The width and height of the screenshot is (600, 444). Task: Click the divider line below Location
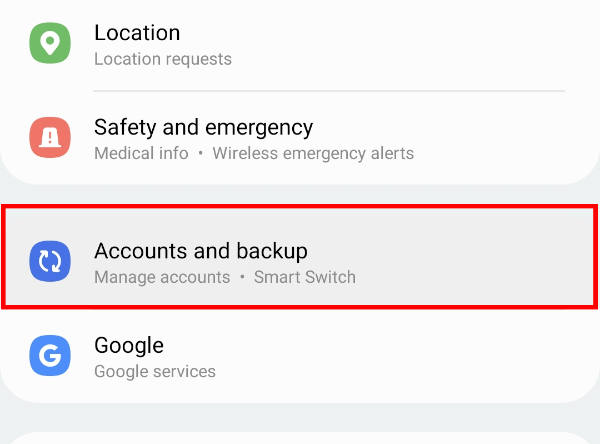(x=329, y=91)
